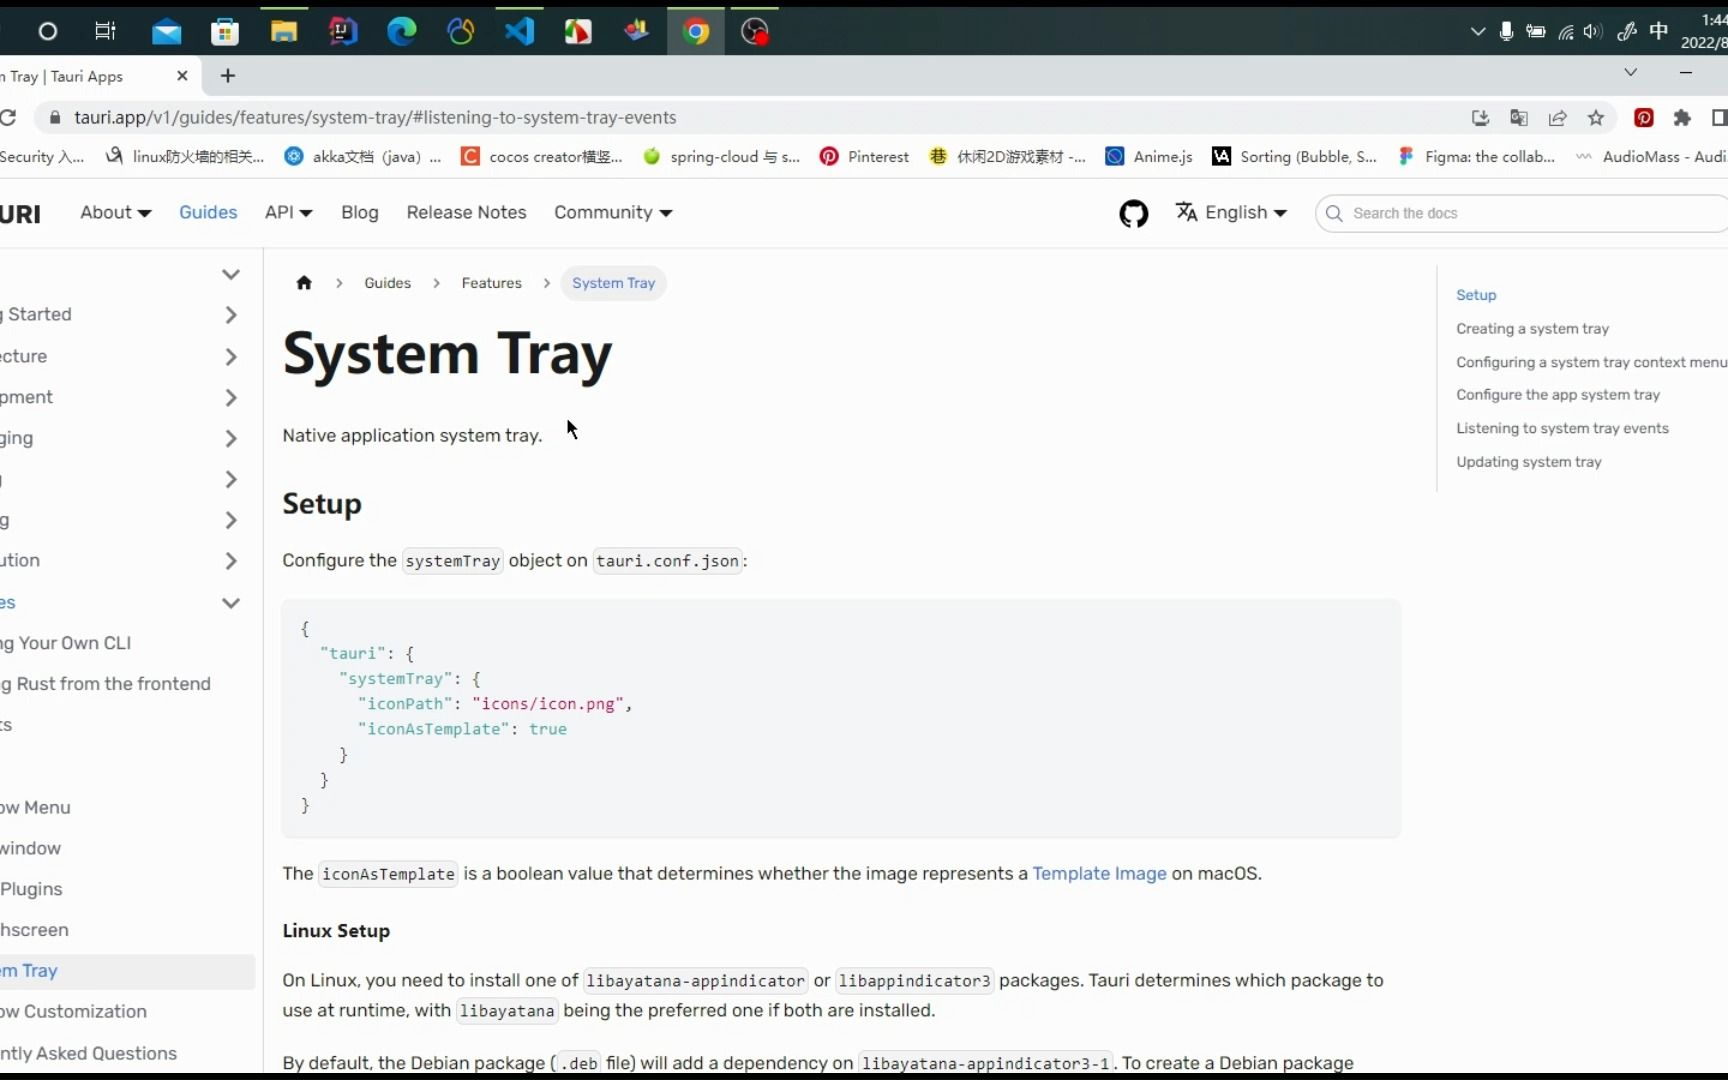The image size is (1728, 1080).
Task: Go to docs home via house icon
Action: [x=304, y=283]
